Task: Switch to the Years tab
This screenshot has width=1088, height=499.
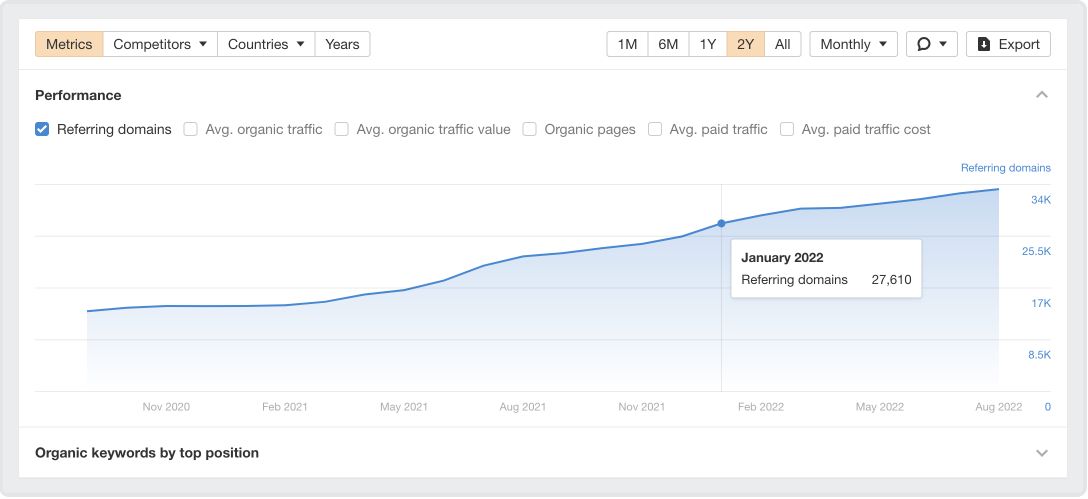Action: [x=342, y=44]
